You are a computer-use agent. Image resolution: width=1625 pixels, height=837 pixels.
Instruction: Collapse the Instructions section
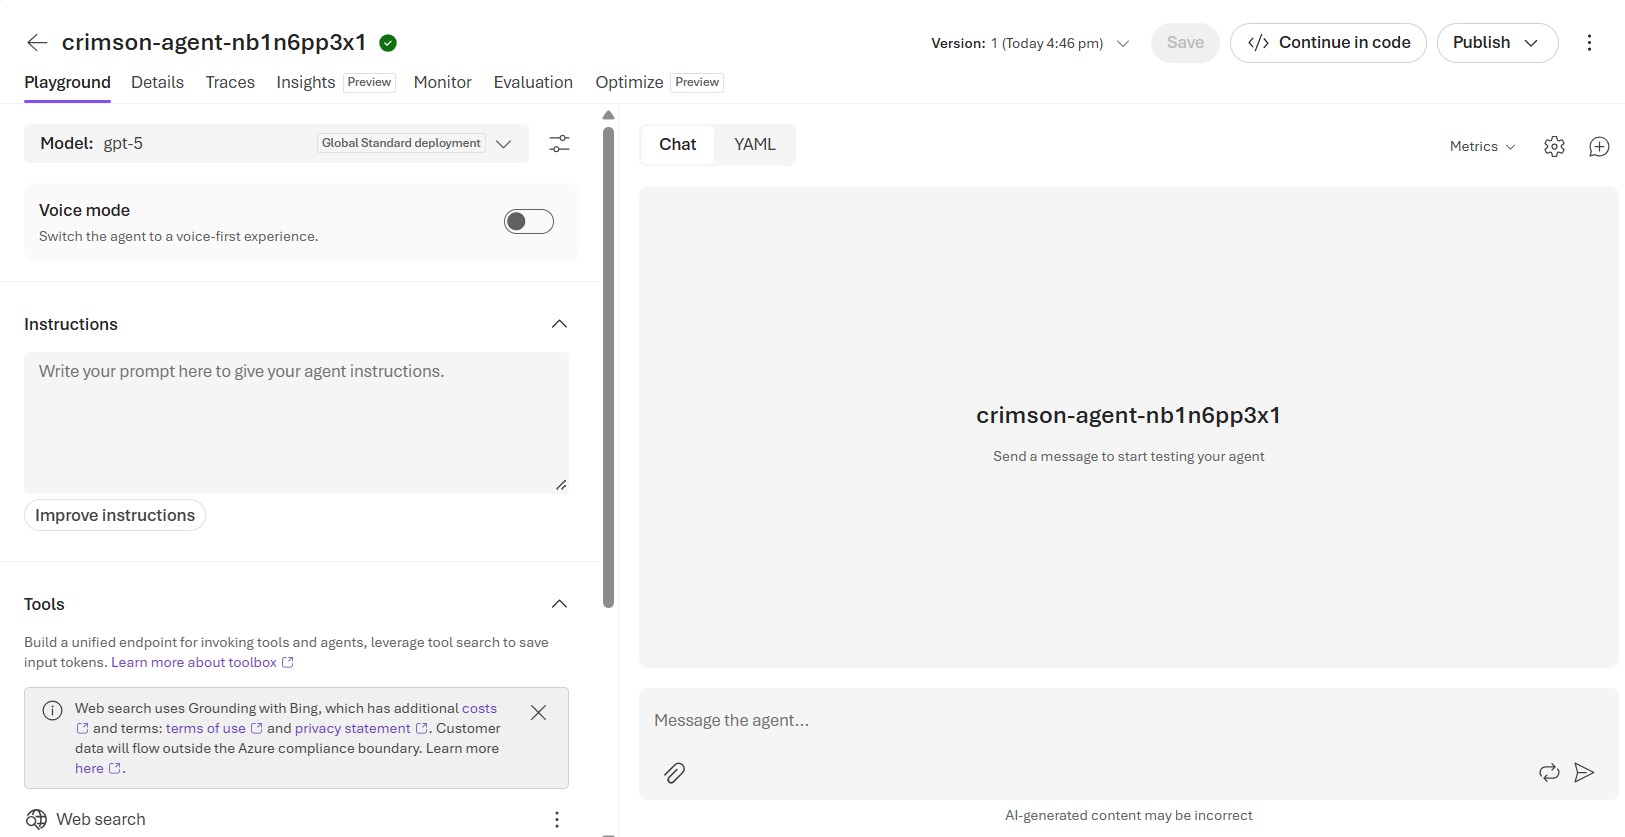(559, 324)
